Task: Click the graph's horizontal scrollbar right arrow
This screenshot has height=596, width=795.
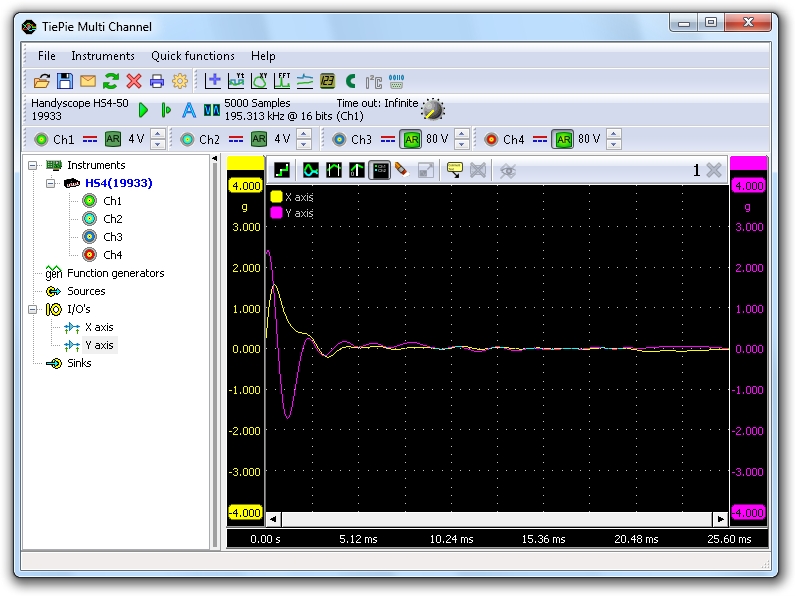Action: point(720,519)
